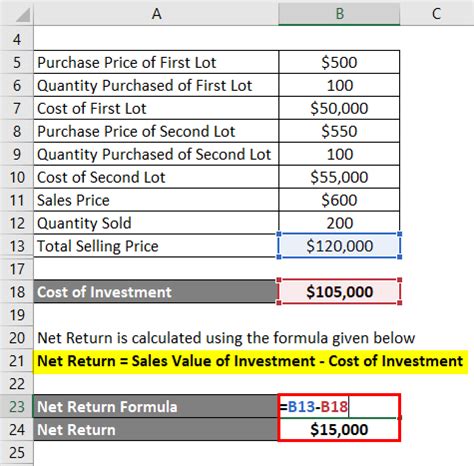474x466 pixels.
Task: Click the 'Net Return' label in row 24
Action: [156, 430]
